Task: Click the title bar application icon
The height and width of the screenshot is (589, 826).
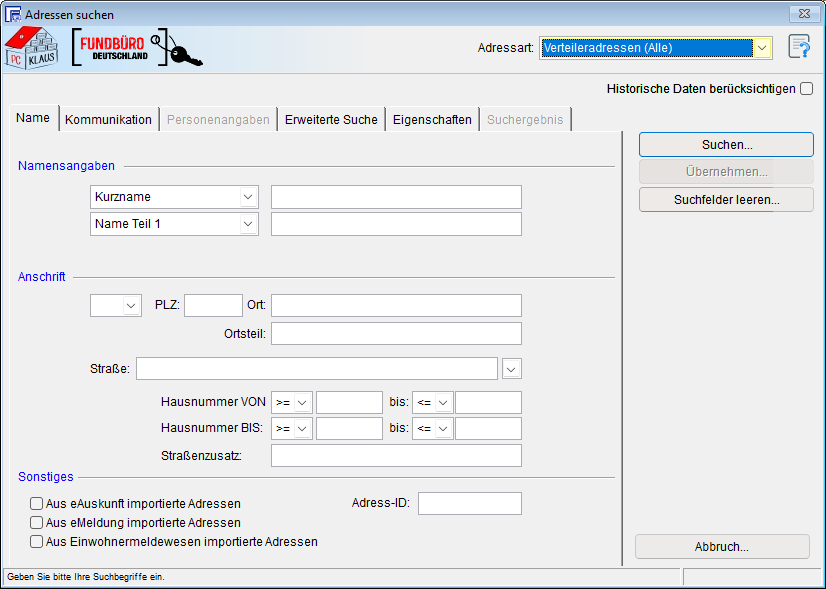Action: pos(13,15)
